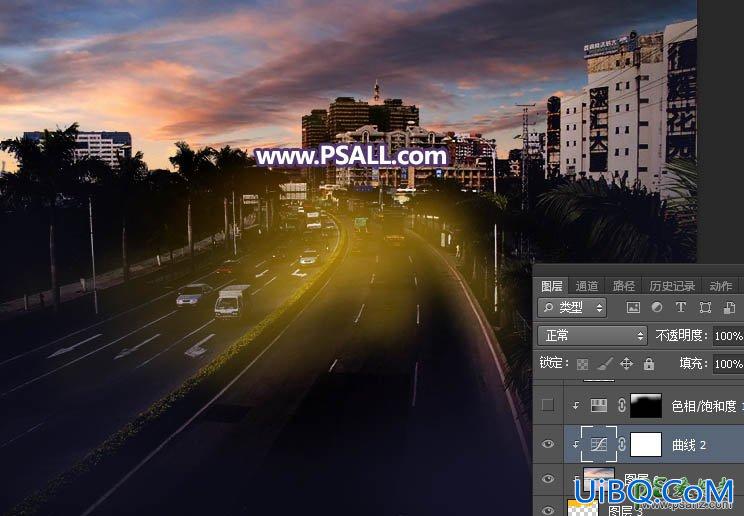This screenshot has width=744, height=516.
Task: Select the 色相/饱和度 layer name
Action: [x=704, y=406]
